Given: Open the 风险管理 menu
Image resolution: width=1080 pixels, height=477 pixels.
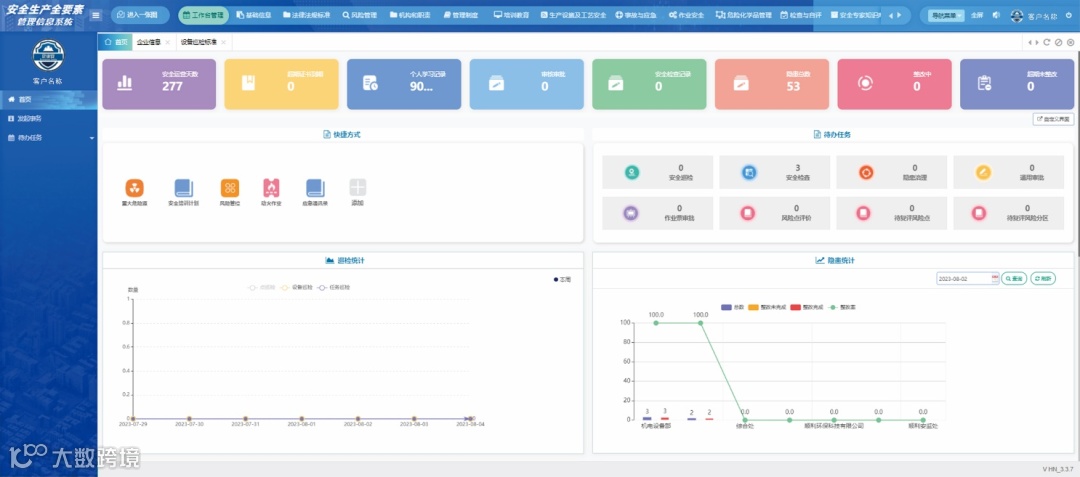Looking at the screenshot, I should (x=360, y=15).
